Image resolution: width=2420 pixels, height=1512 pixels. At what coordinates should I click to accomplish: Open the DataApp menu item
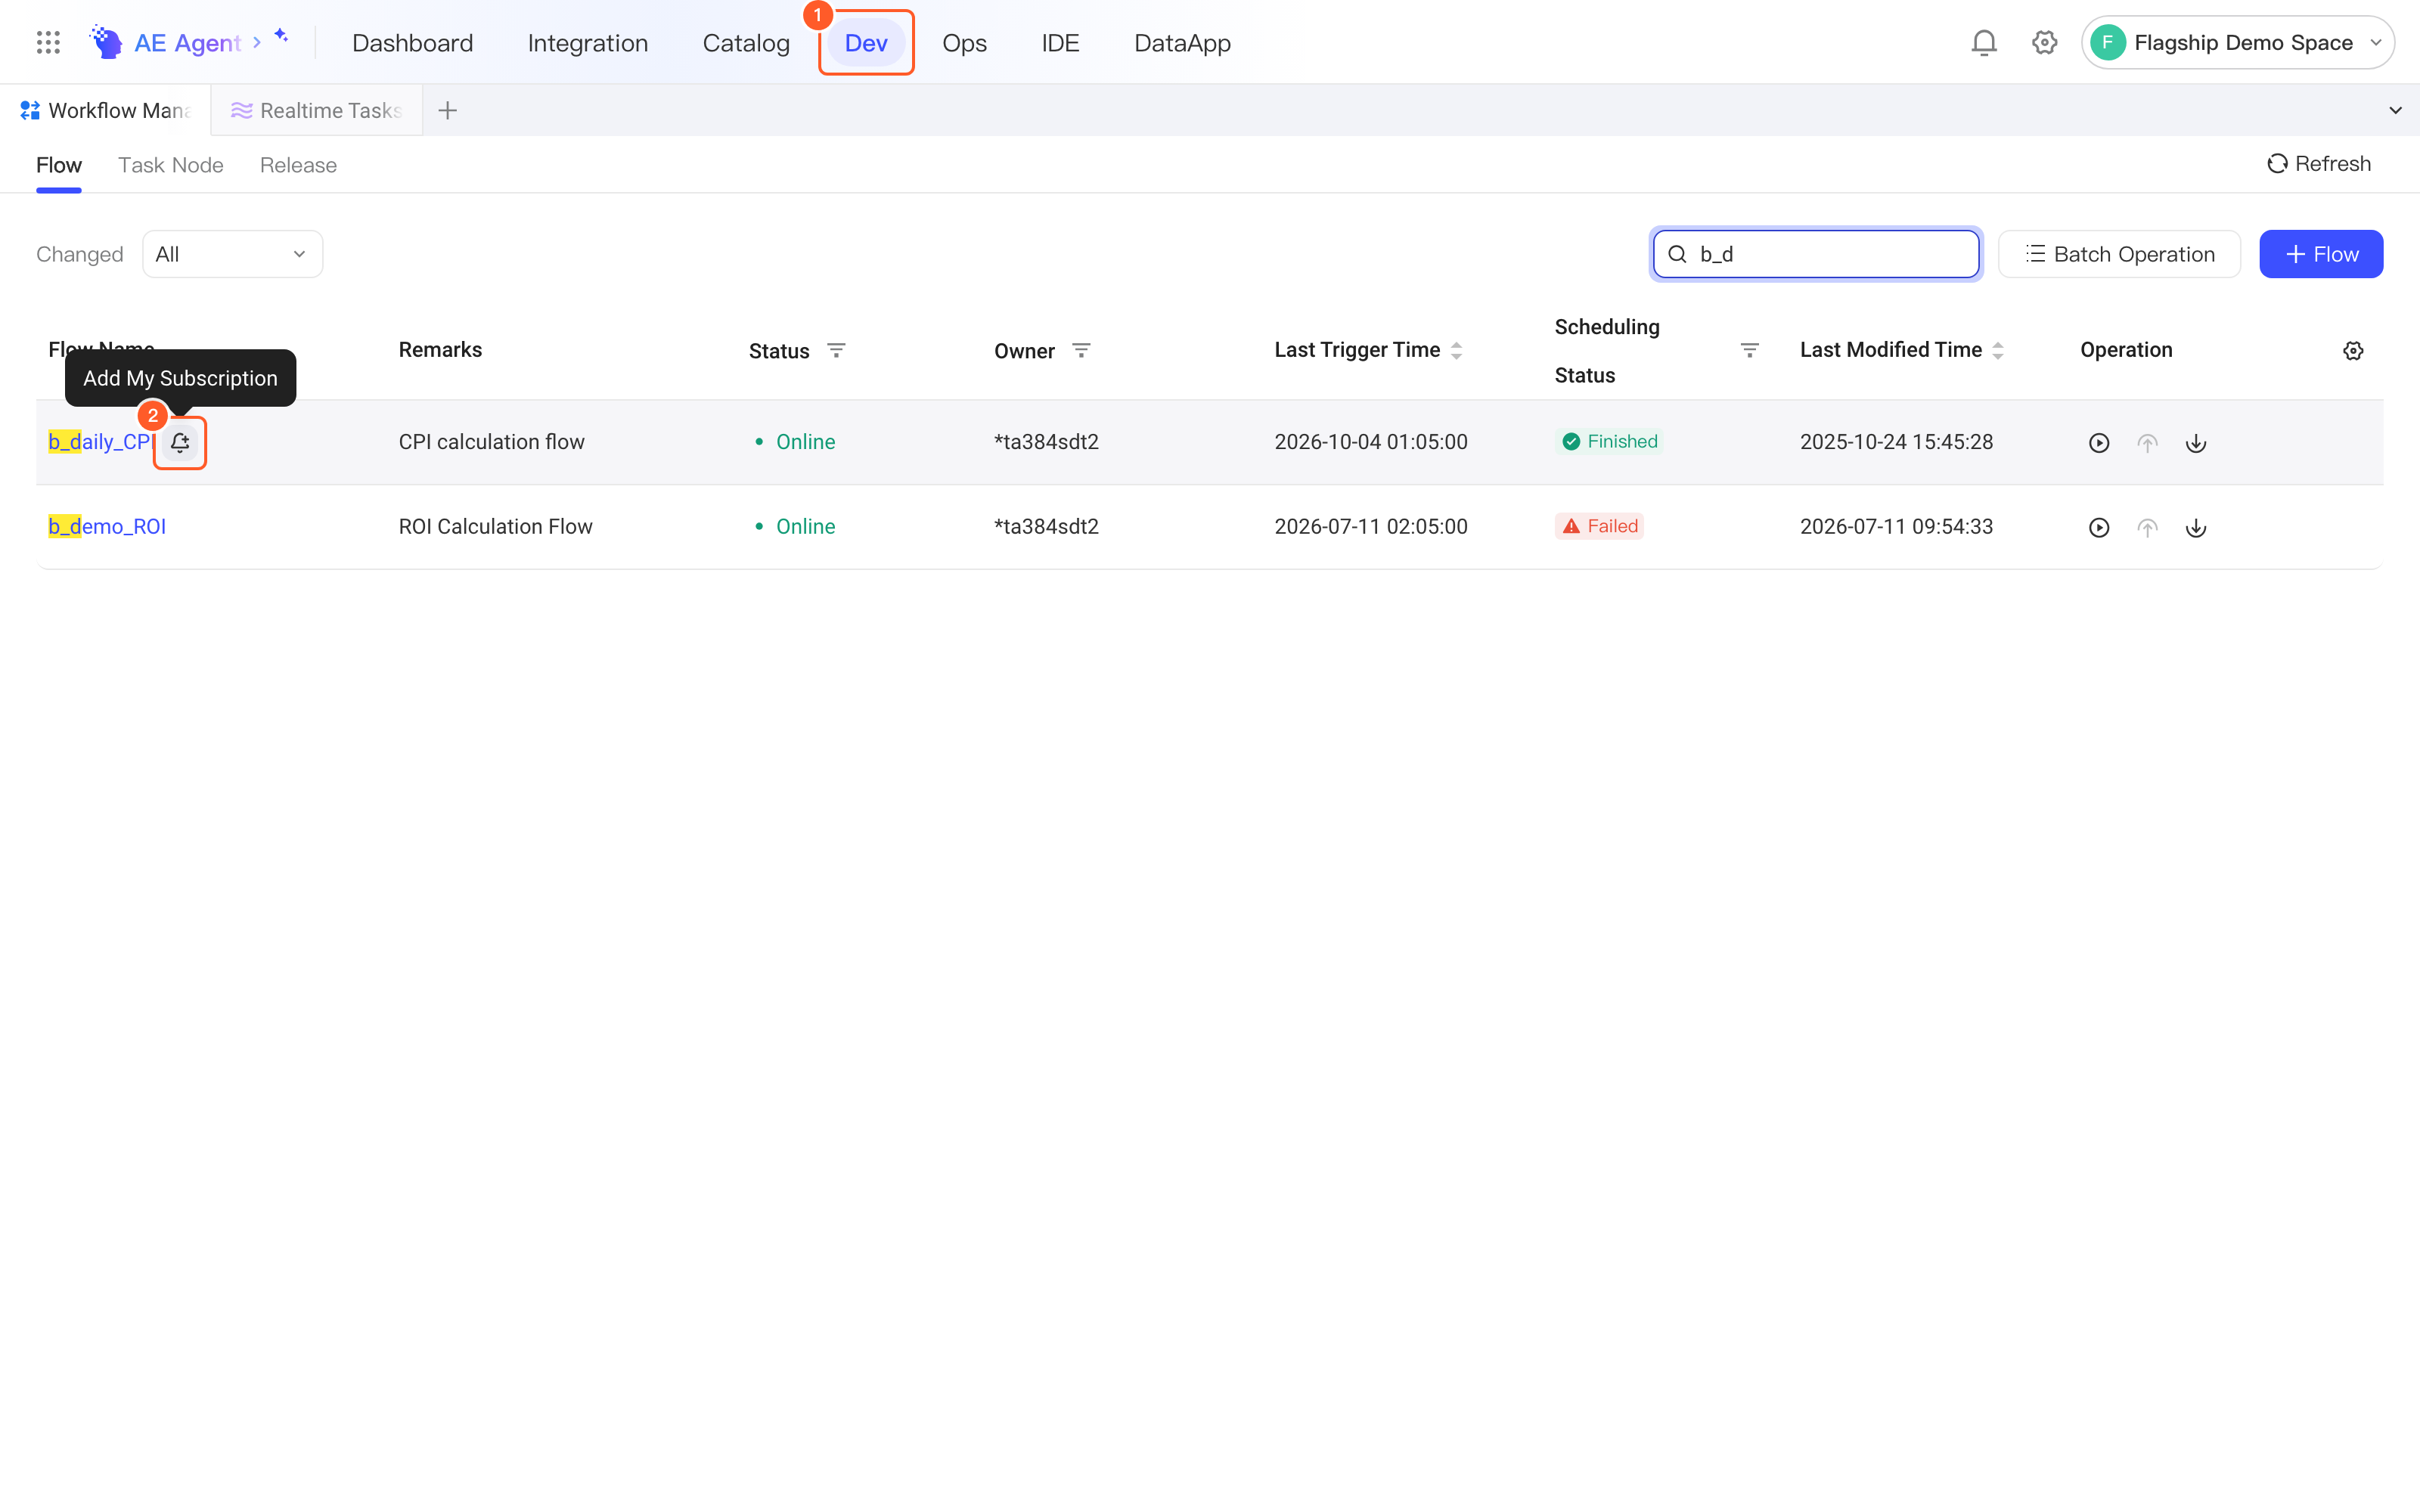click(1182, 42)
